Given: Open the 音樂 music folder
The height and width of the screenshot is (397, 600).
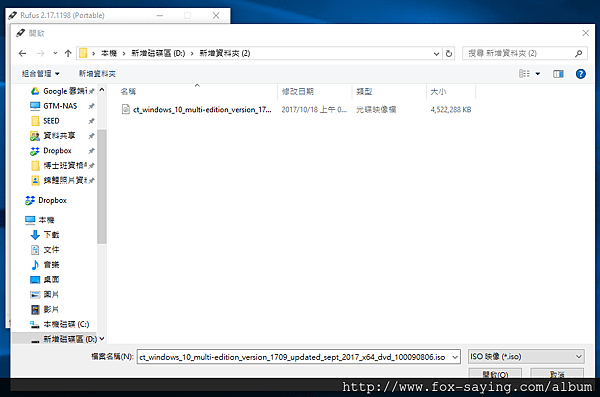Looking at the screenshot, I should click(45, 265).
